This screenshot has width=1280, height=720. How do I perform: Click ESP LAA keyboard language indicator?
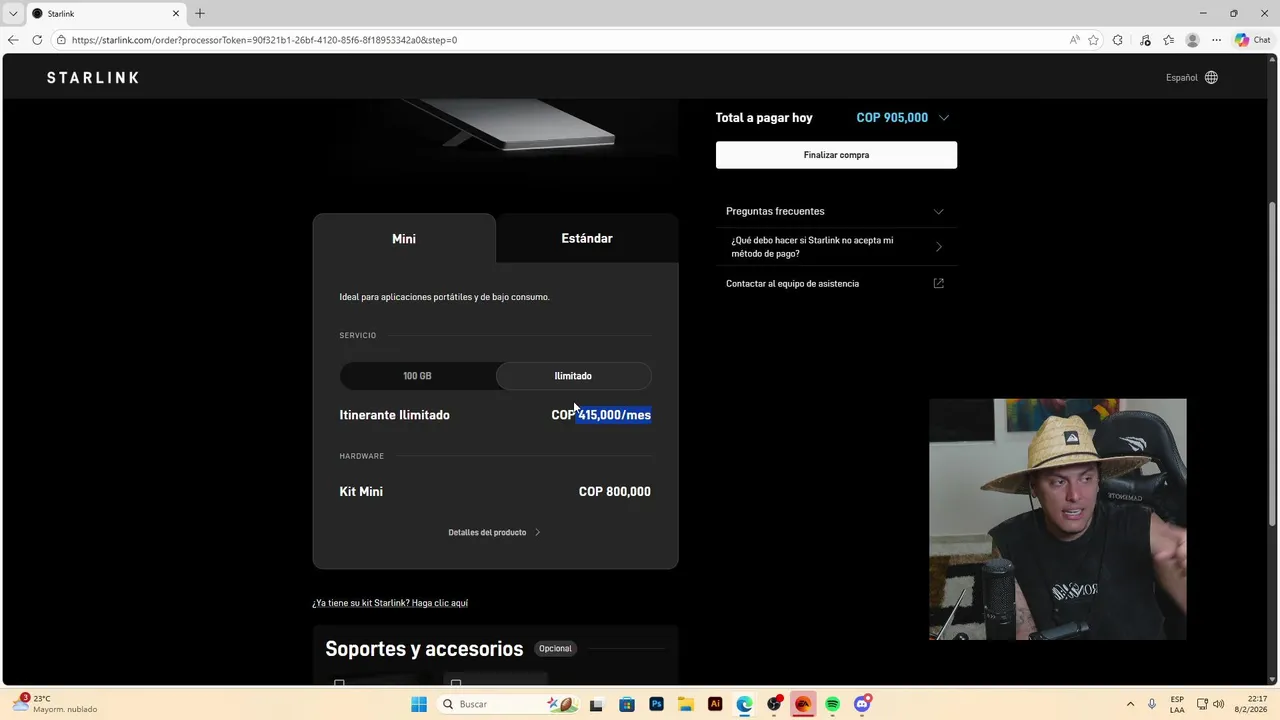pyautogui.click(x=1177, y=704)
